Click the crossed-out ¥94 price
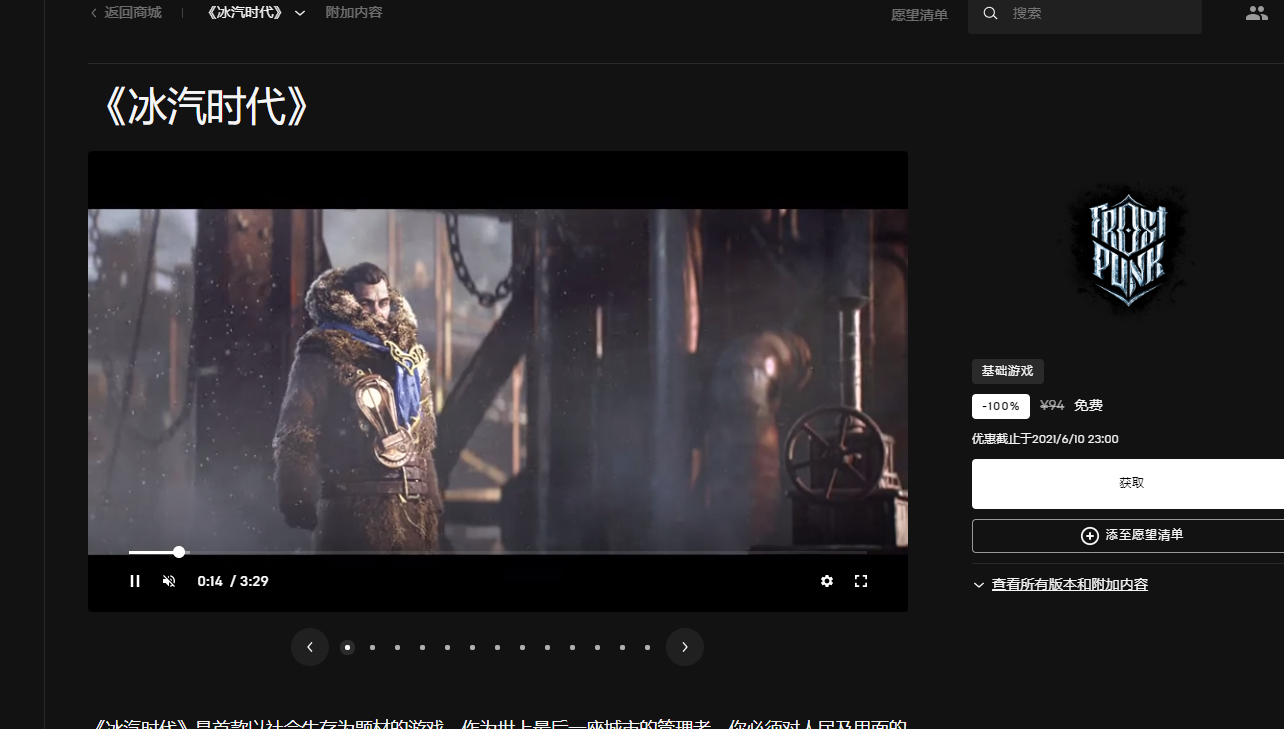The height and width of the screenshot is (729, 1284). [x=1052, y=406]
